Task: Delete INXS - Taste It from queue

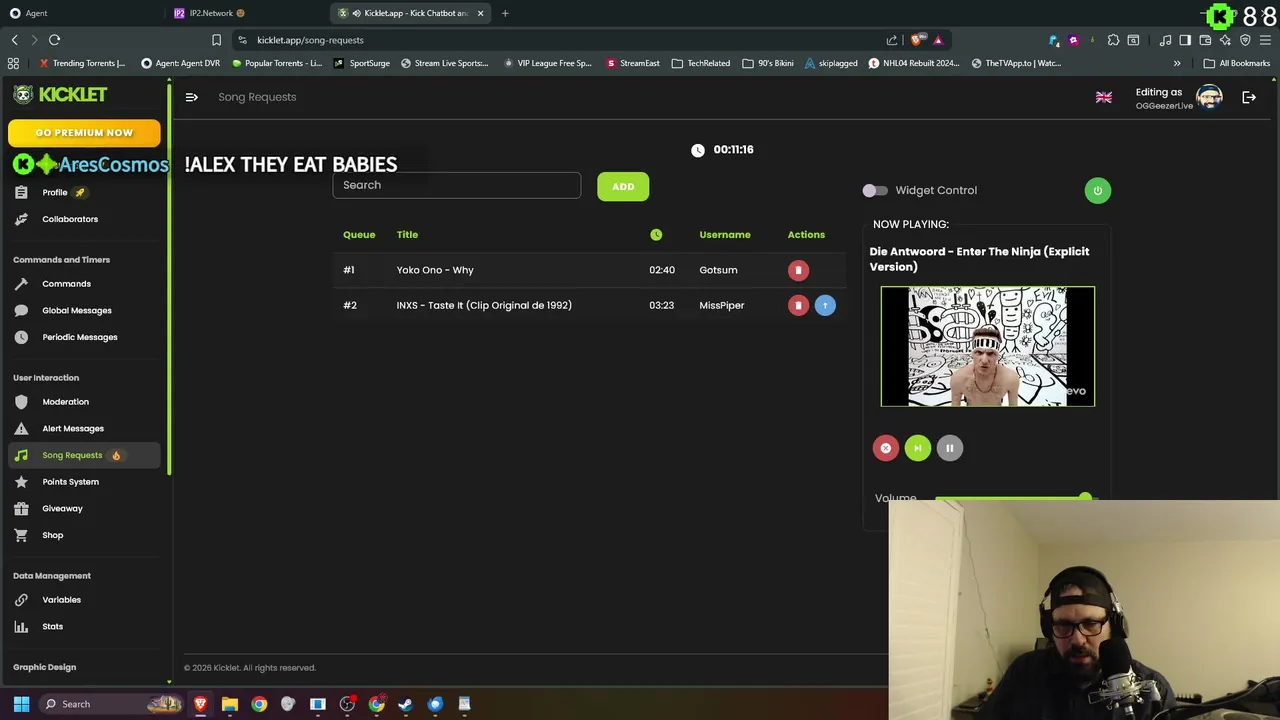Action: click(x=798, y=305)
